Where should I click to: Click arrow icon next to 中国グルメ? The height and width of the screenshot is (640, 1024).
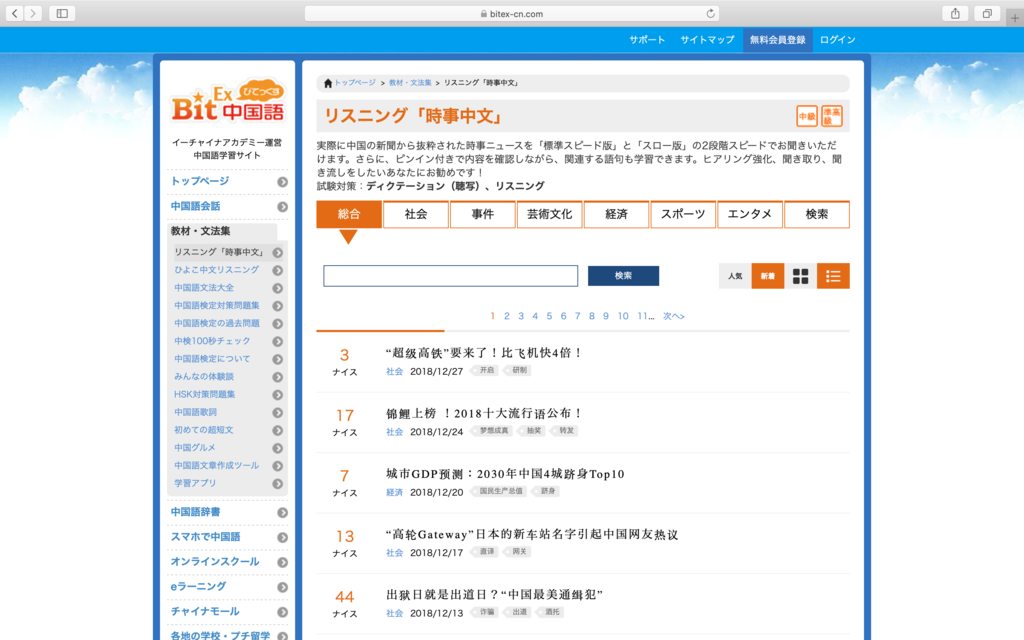[x=278, y=448]
